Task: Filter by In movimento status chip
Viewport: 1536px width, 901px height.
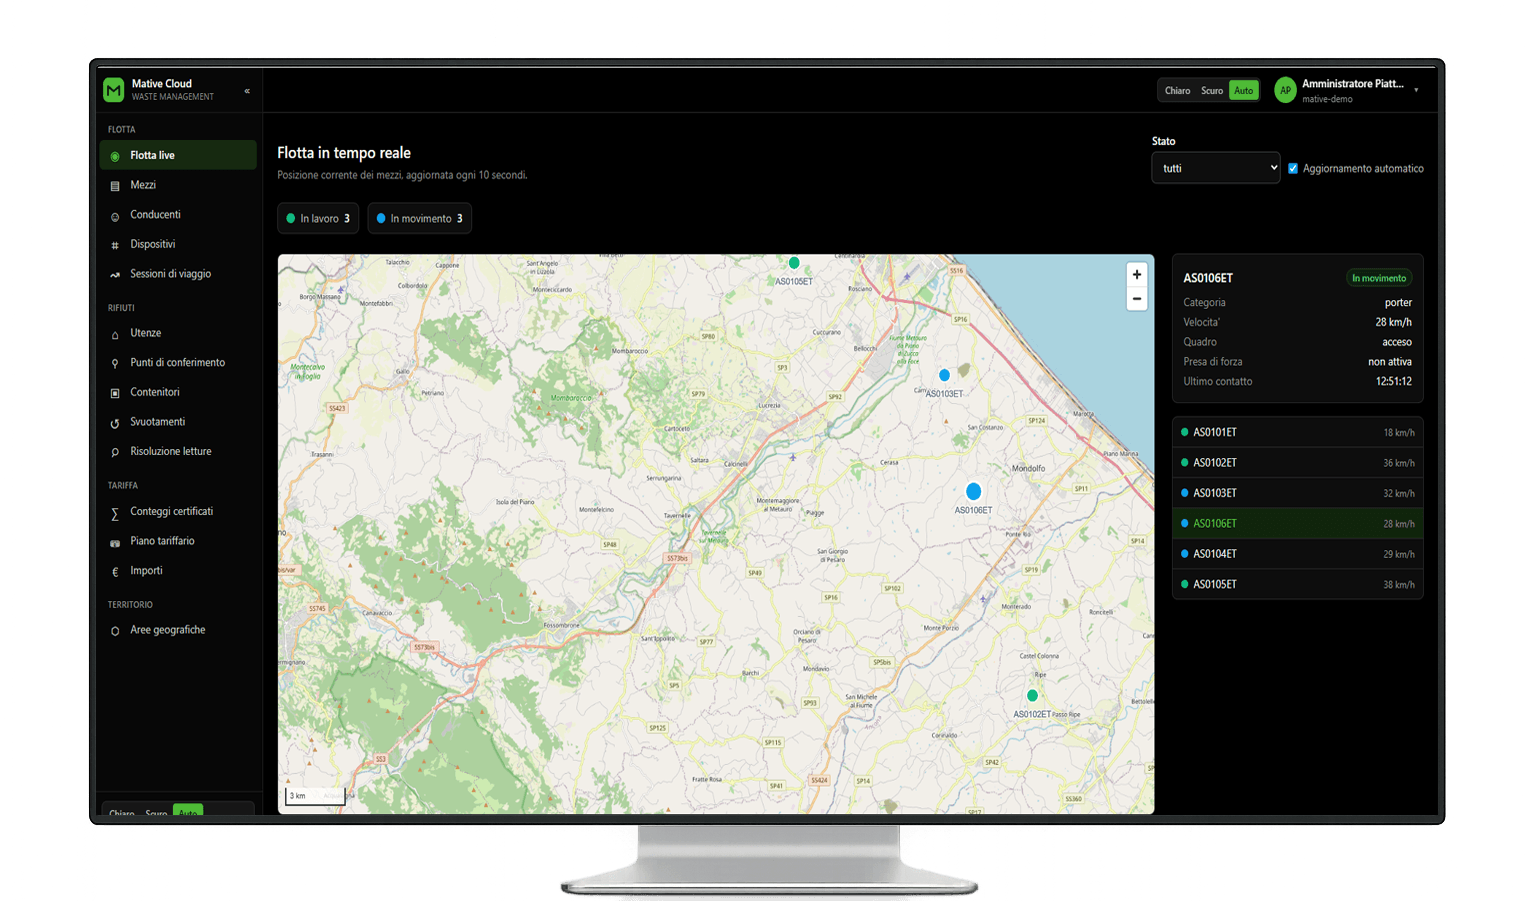Action: click(x=419, y=218)
